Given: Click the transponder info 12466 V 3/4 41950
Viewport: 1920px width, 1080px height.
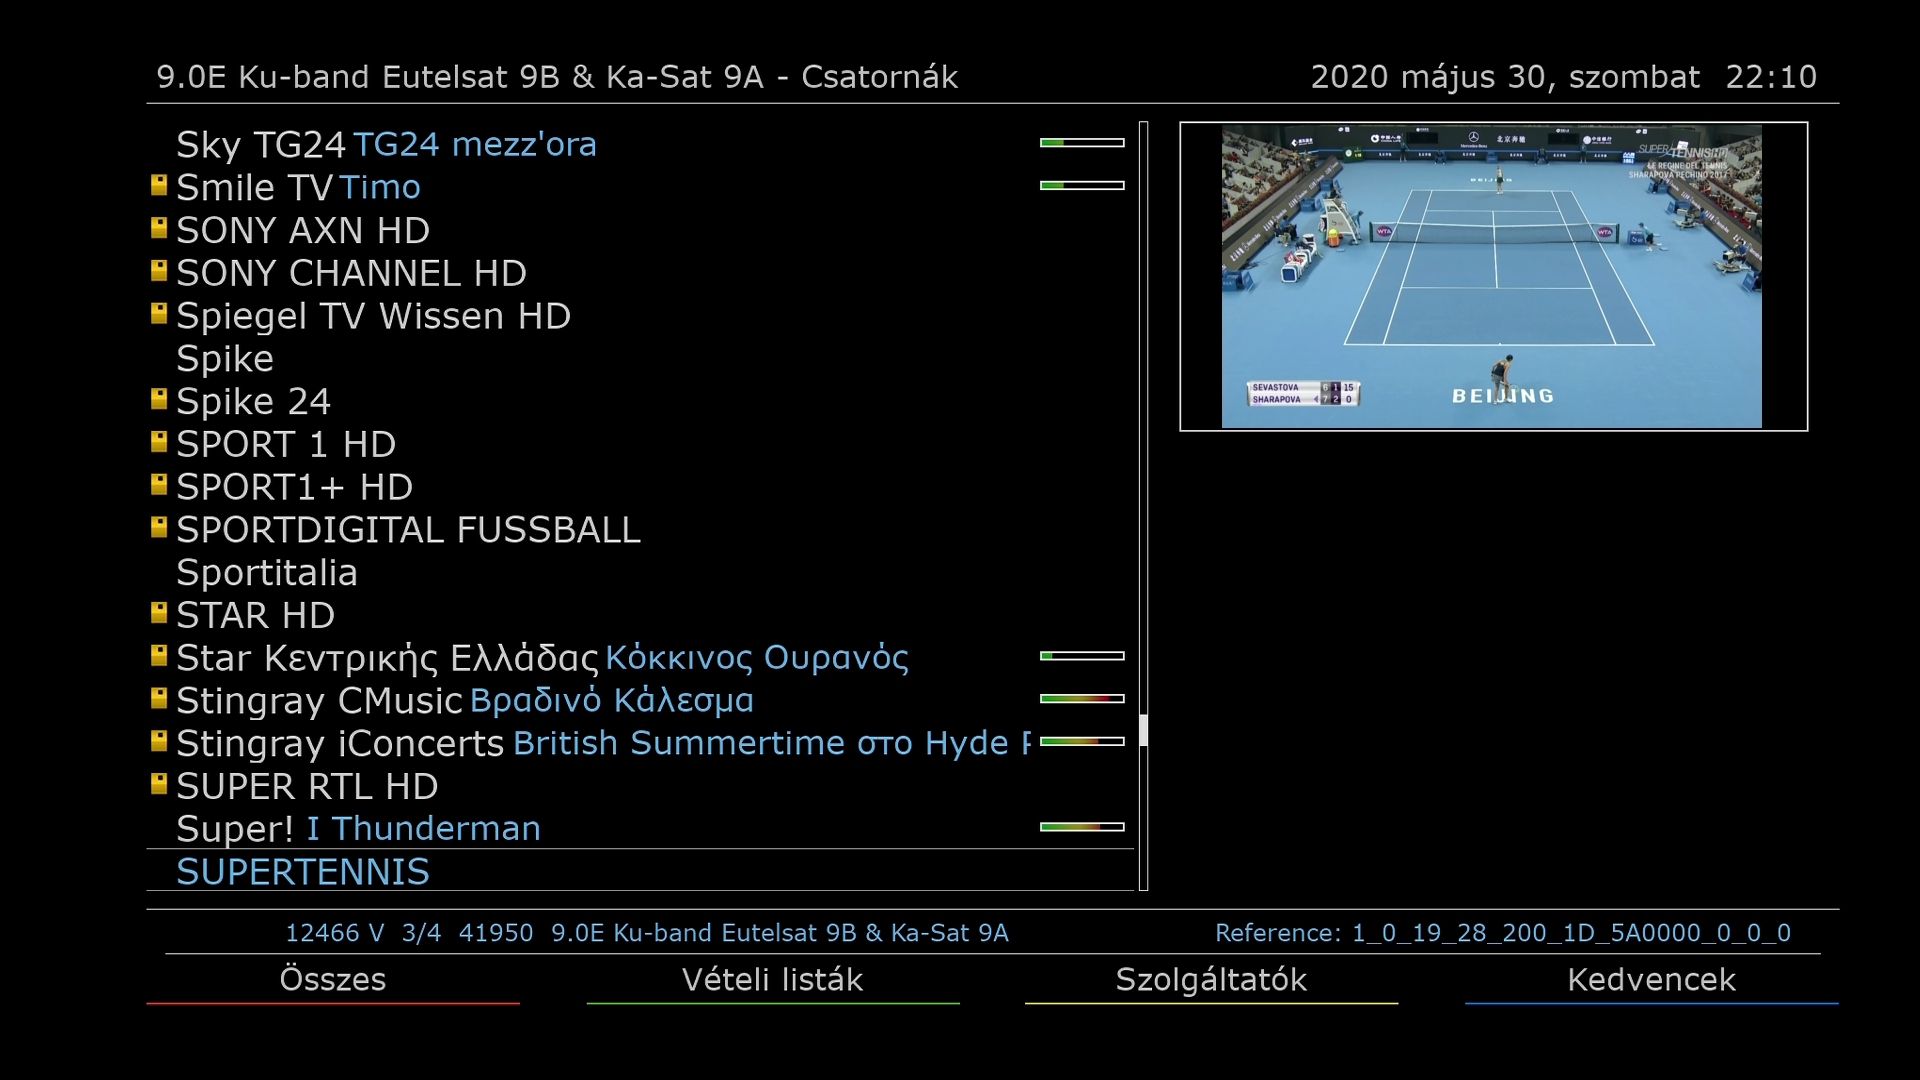Looking at the screenshot, I should pos(410,933).
